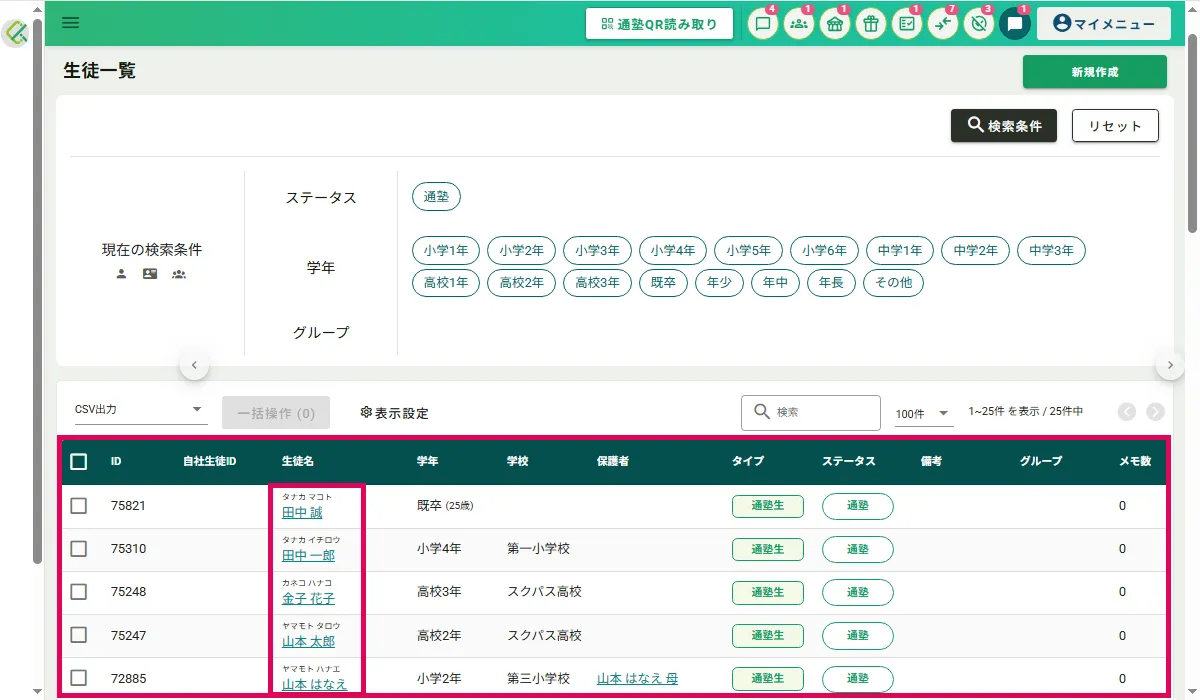Click the 通塾QR読み取り button
1200x700 pixels.
[x=659, y=24]
